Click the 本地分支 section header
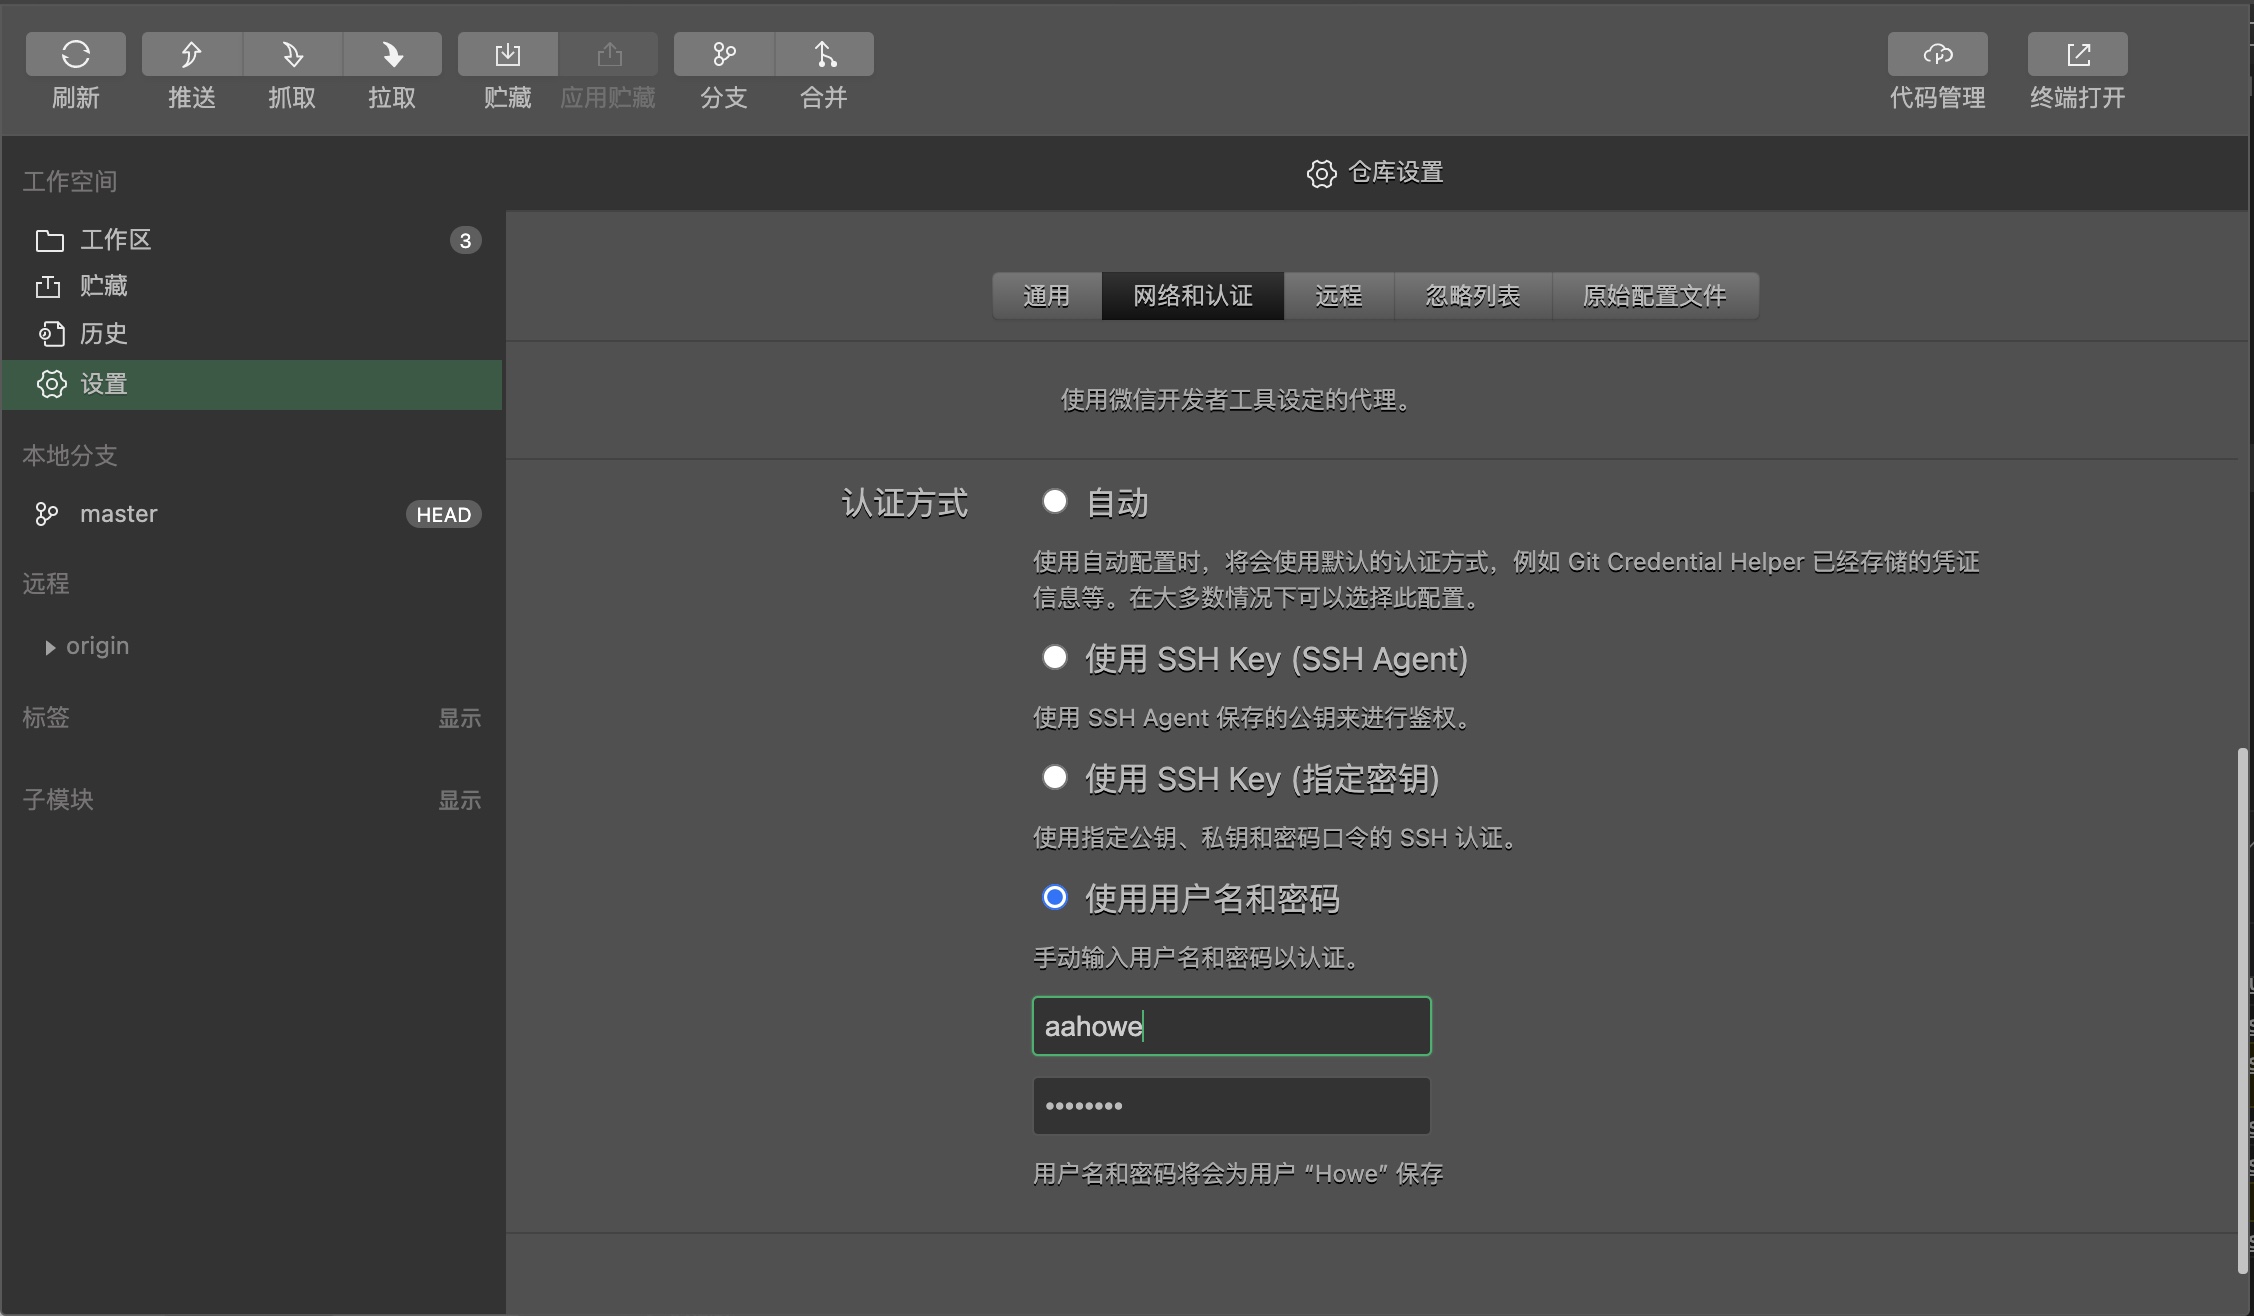The height and width of the screenshot is (1316, 2254). tap(70, 455)
